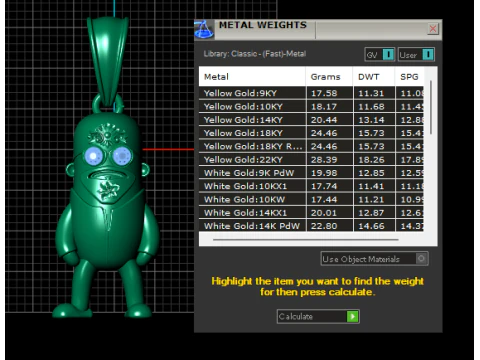Toggle the GV switch
This screenshot has width=480, height=360.
380,55
